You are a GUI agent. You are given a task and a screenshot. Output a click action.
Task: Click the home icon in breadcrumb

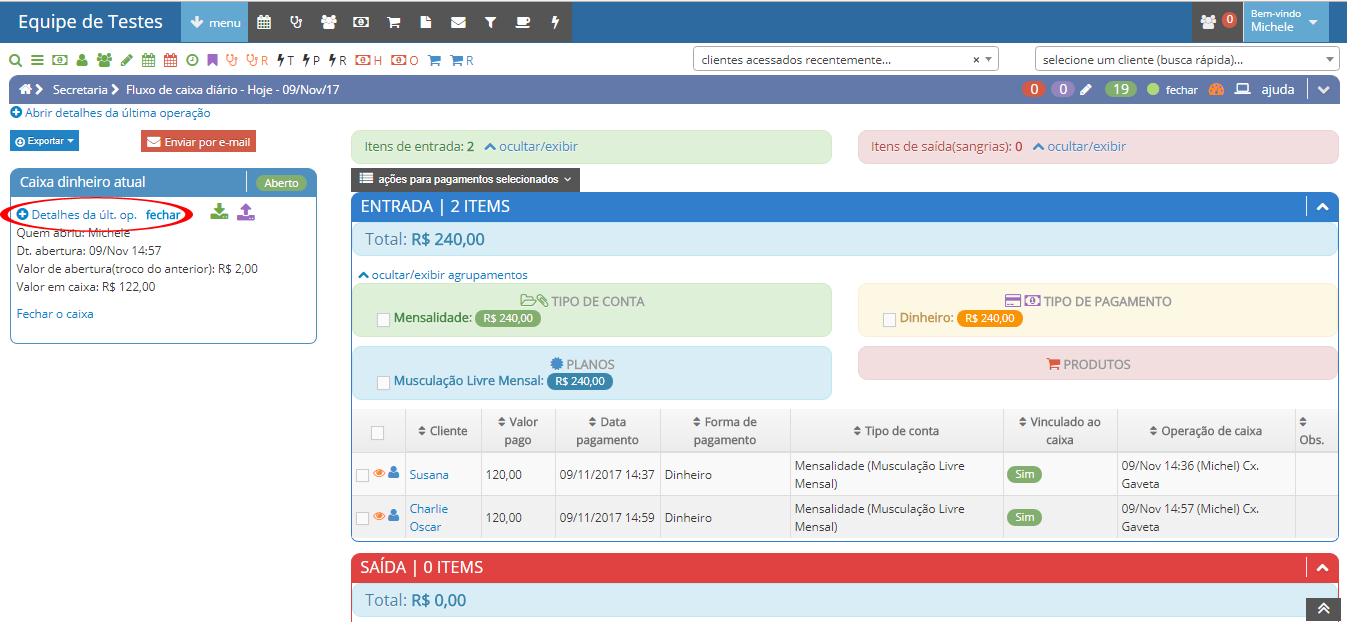26,89
